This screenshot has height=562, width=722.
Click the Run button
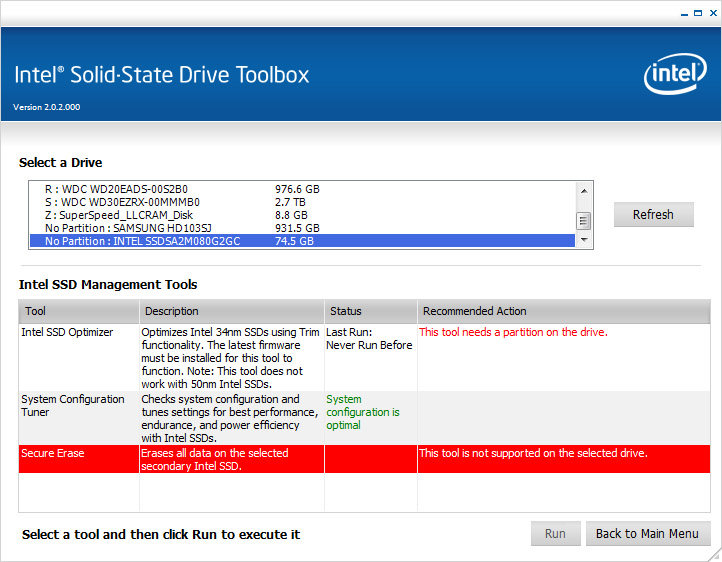[555, 533]
